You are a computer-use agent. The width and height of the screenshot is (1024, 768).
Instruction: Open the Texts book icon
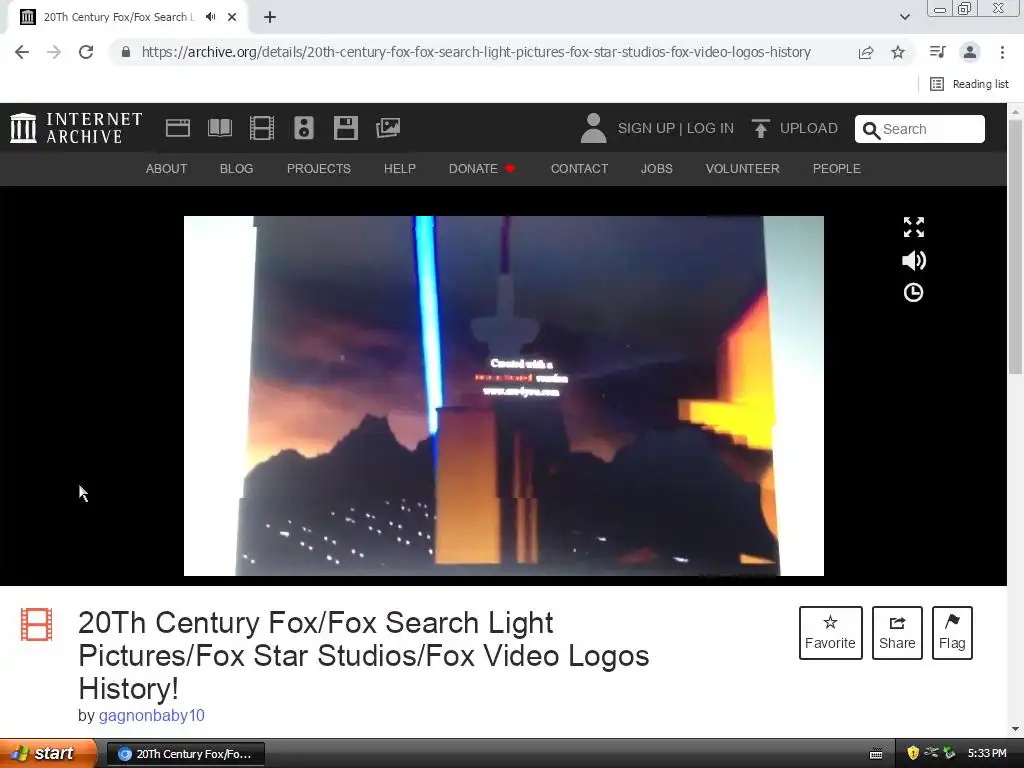[x=219, y=128]
